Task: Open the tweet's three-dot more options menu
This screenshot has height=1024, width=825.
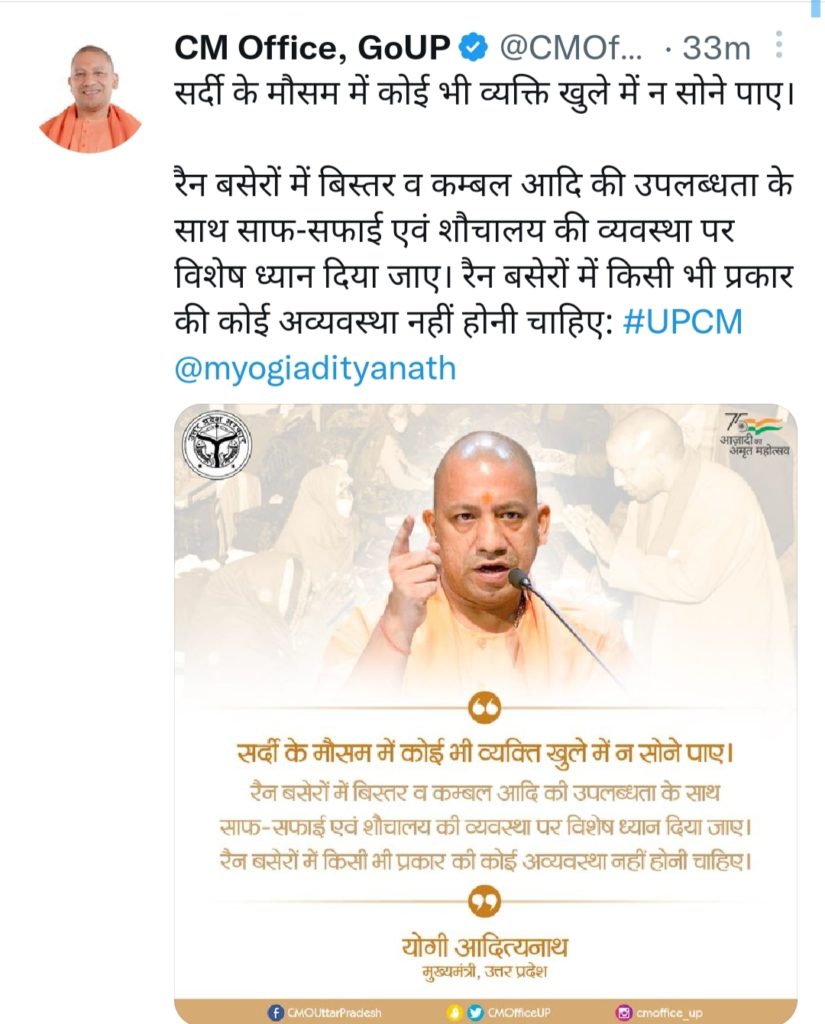Action: (x=779, y=44)
